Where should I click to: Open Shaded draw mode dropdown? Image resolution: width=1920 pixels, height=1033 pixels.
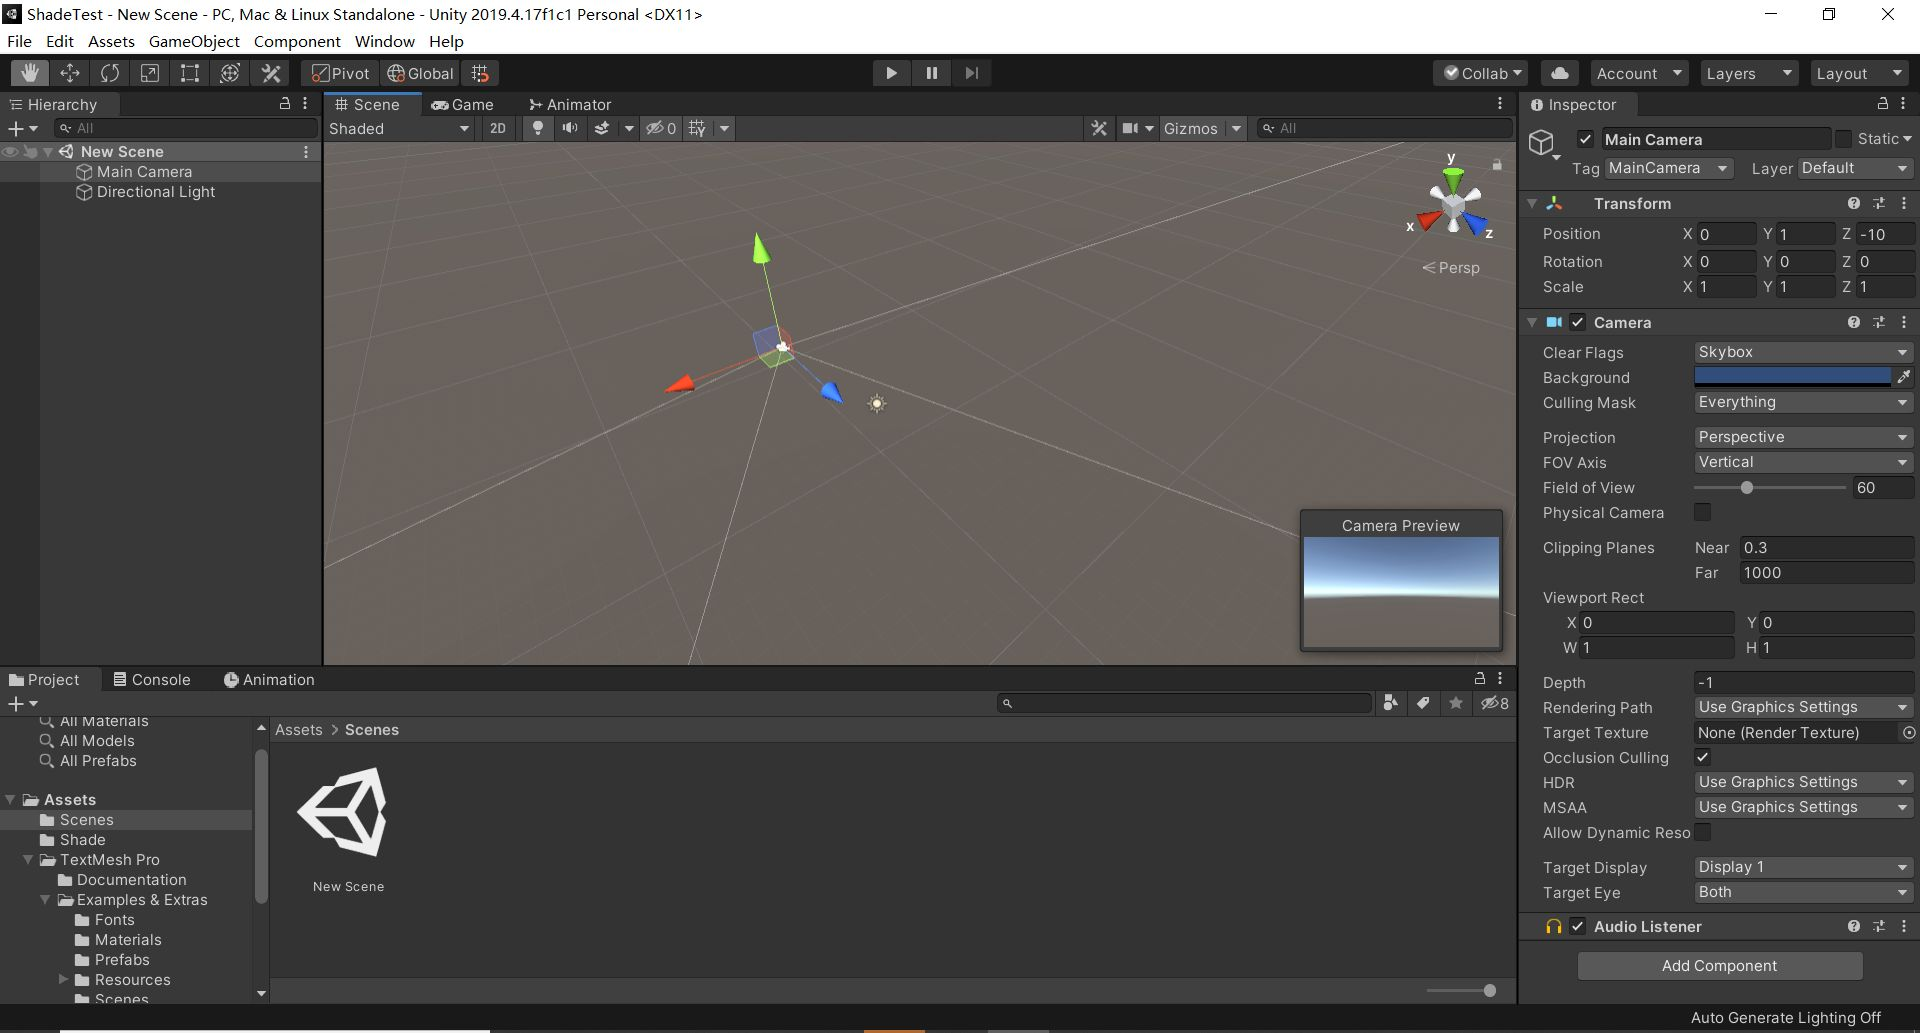399,128
